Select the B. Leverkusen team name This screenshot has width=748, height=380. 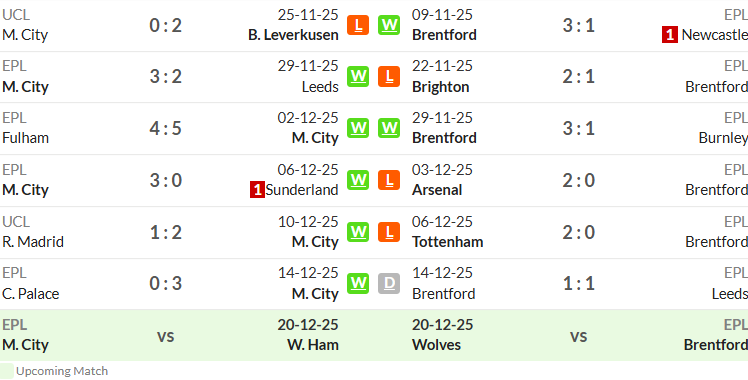coord(293,35)
